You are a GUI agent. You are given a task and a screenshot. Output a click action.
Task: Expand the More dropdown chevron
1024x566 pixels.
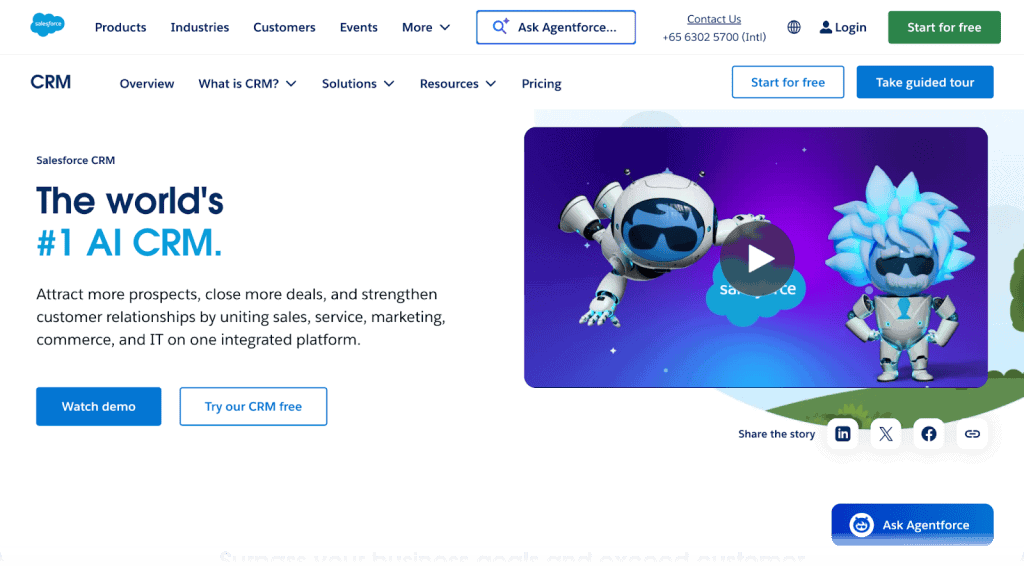pos(445,27)
